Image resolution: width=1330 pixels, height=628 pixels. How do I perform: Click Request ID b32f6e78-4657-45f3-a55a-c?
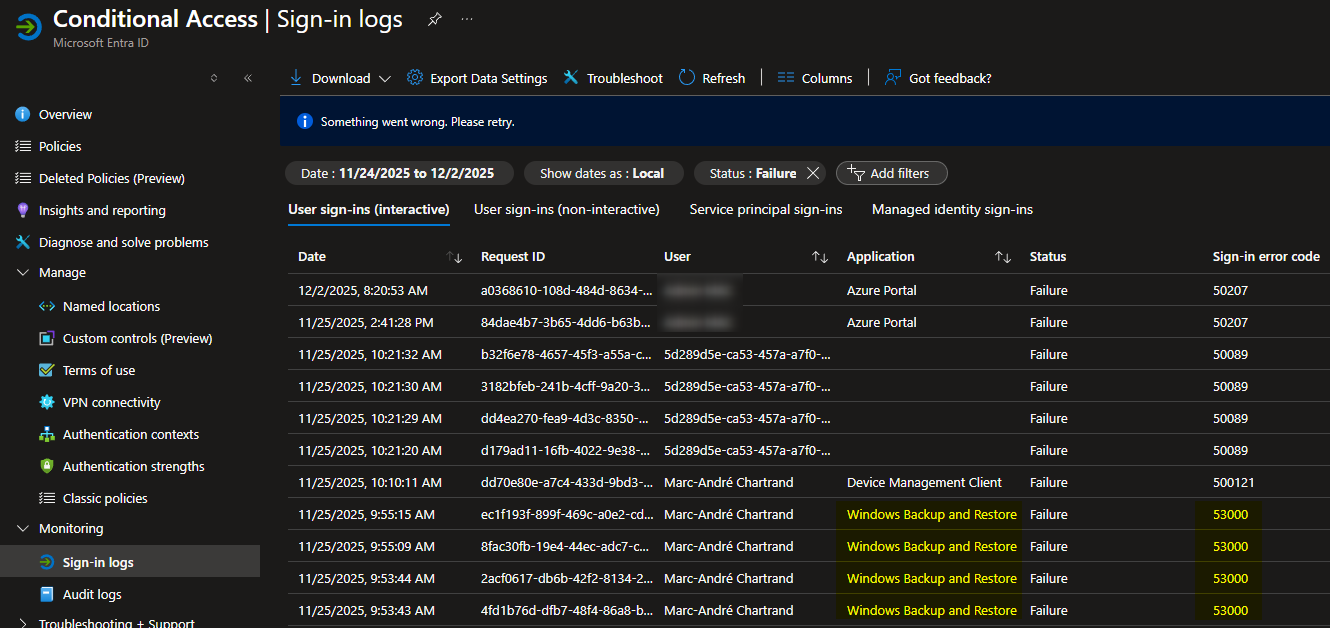[567, 354]
